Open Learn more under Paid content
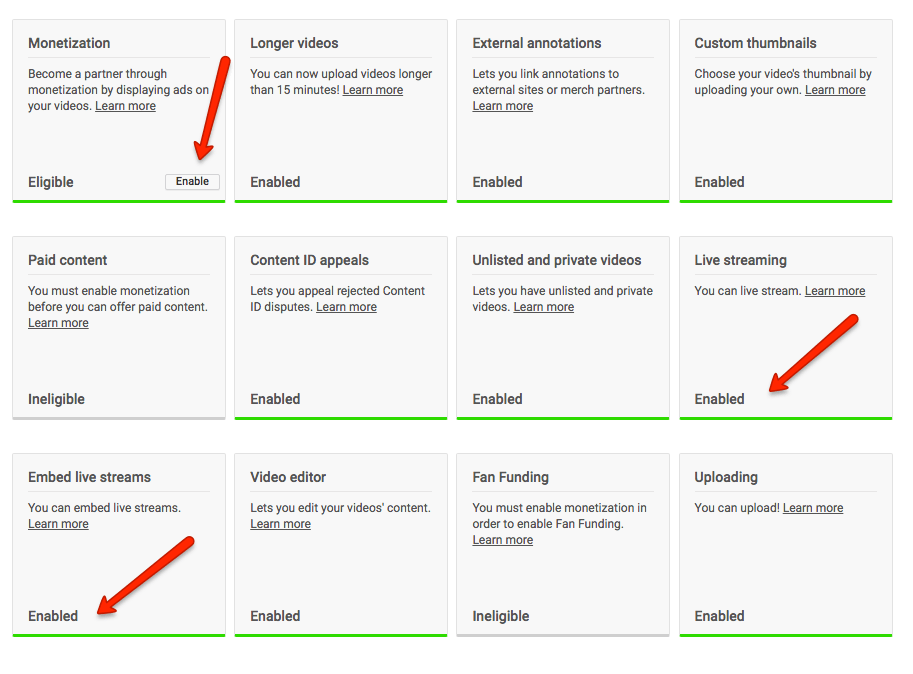913x674 pixels. coord(58,323)
